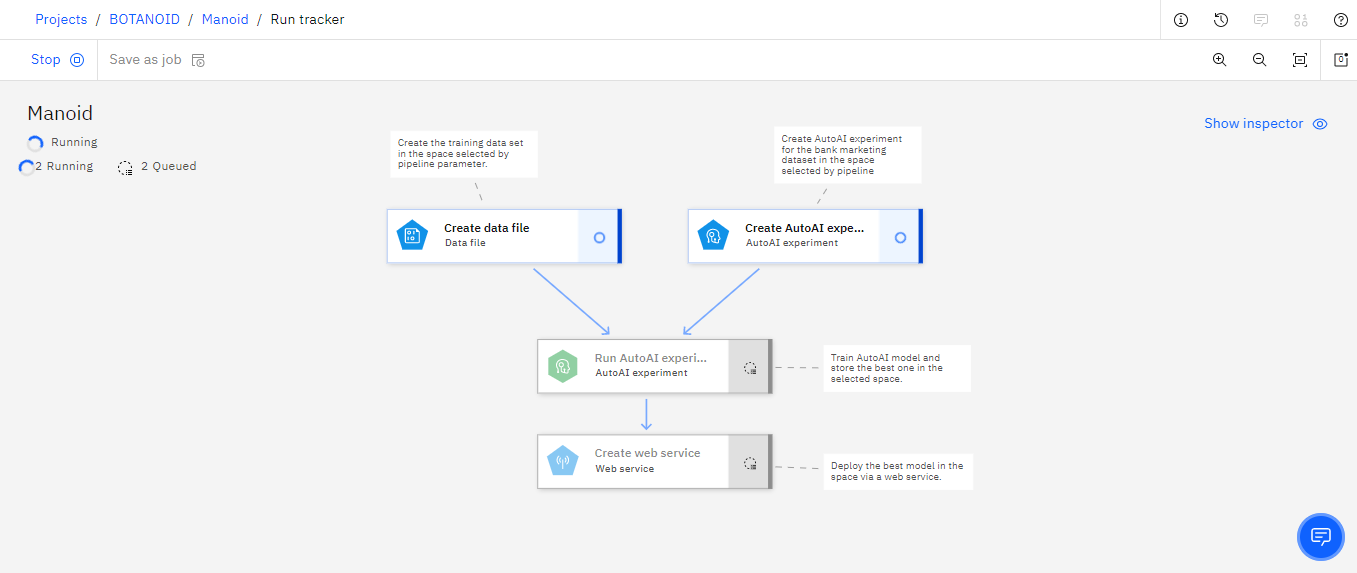Viewport: 1357px width, 573px height.
Task: Open run history clock icon
Action: coord(1221,20)
